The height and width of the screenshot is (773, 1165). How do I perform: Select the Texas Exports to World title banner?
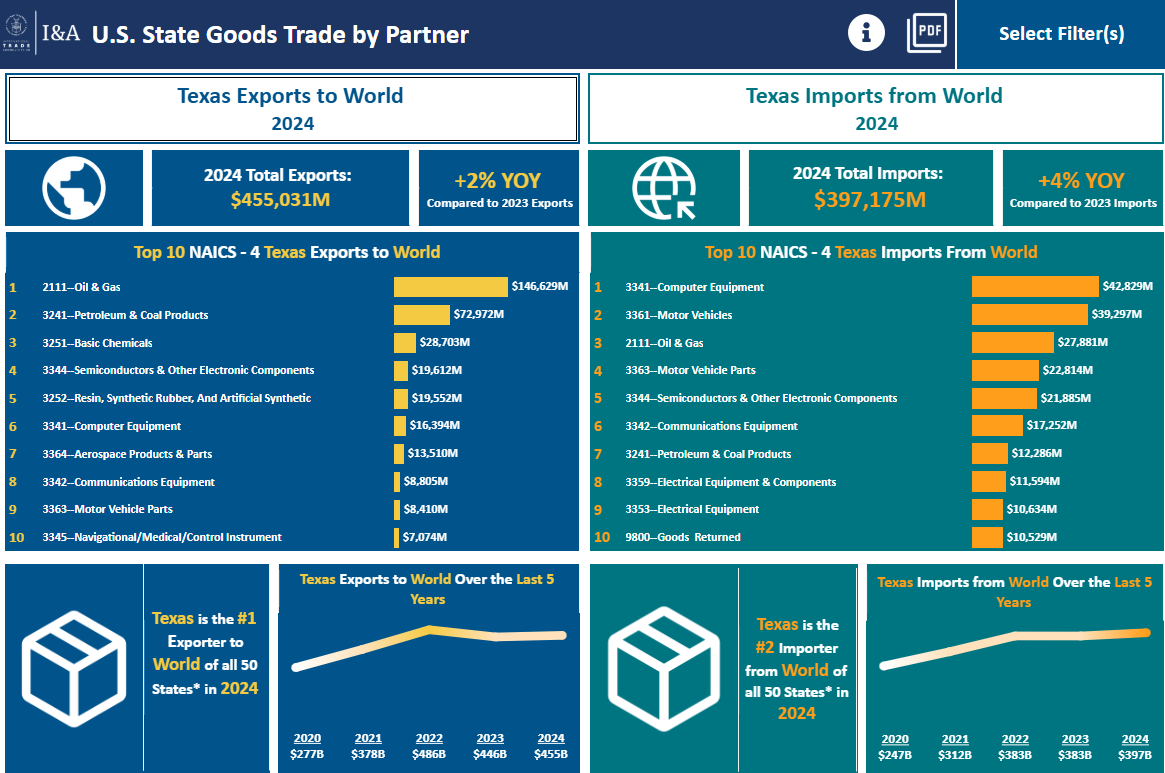tap(291, 108)
